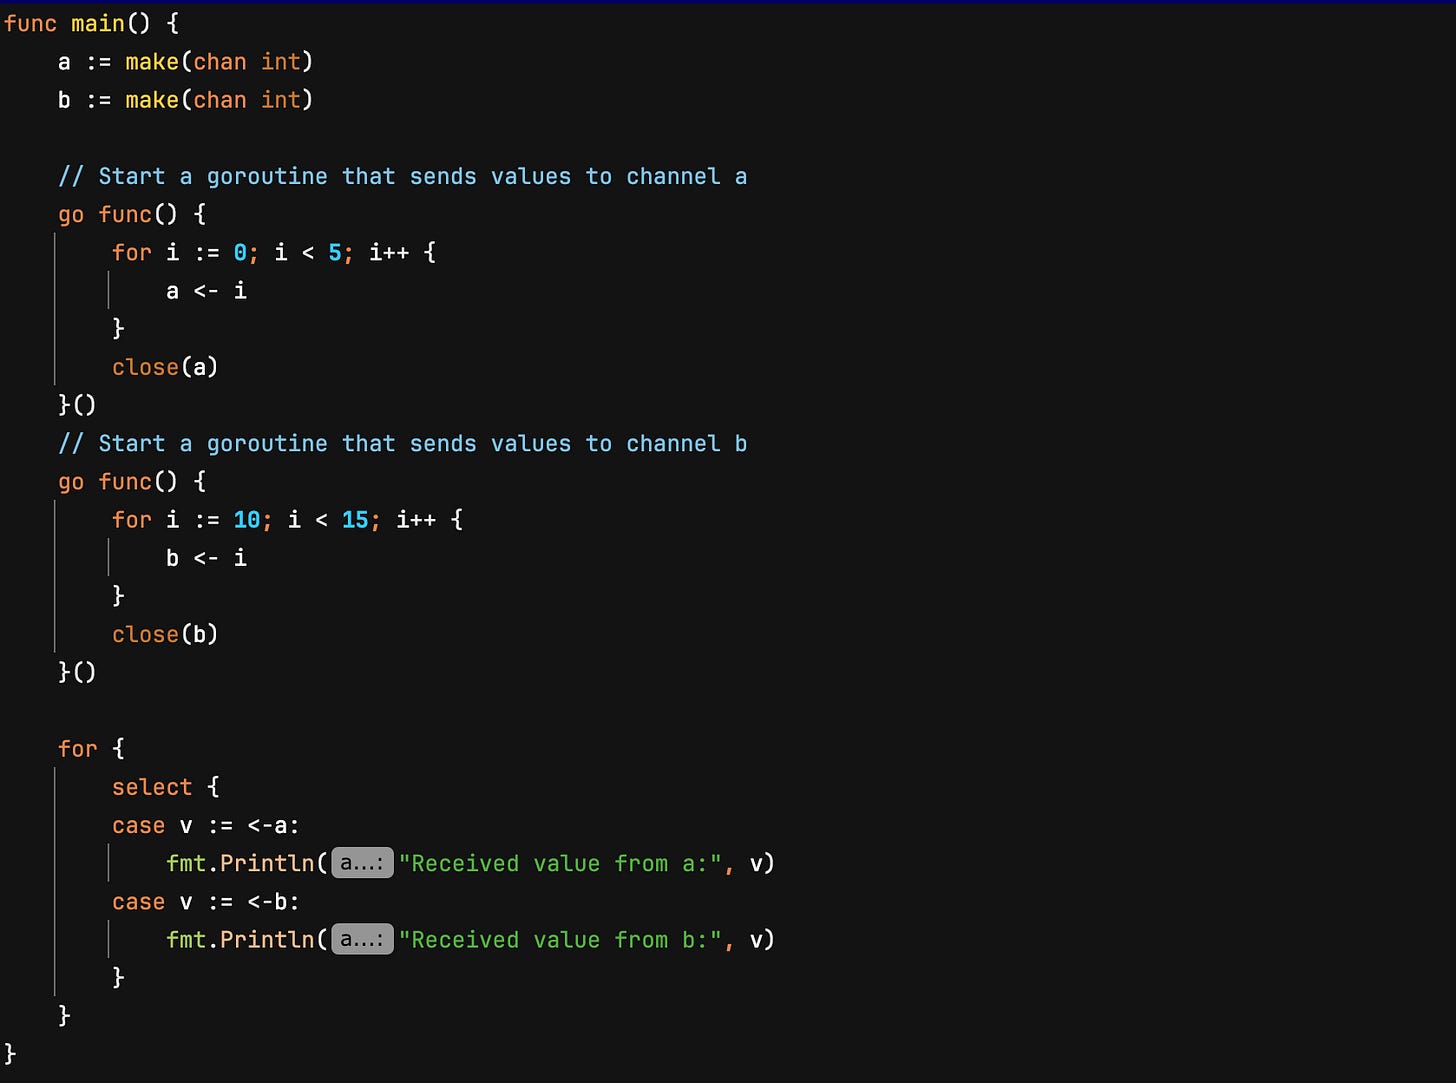Click the number "10" in "i := 10"
1456x1083 pixels.
pyautogui.click(x=247, y=520)
